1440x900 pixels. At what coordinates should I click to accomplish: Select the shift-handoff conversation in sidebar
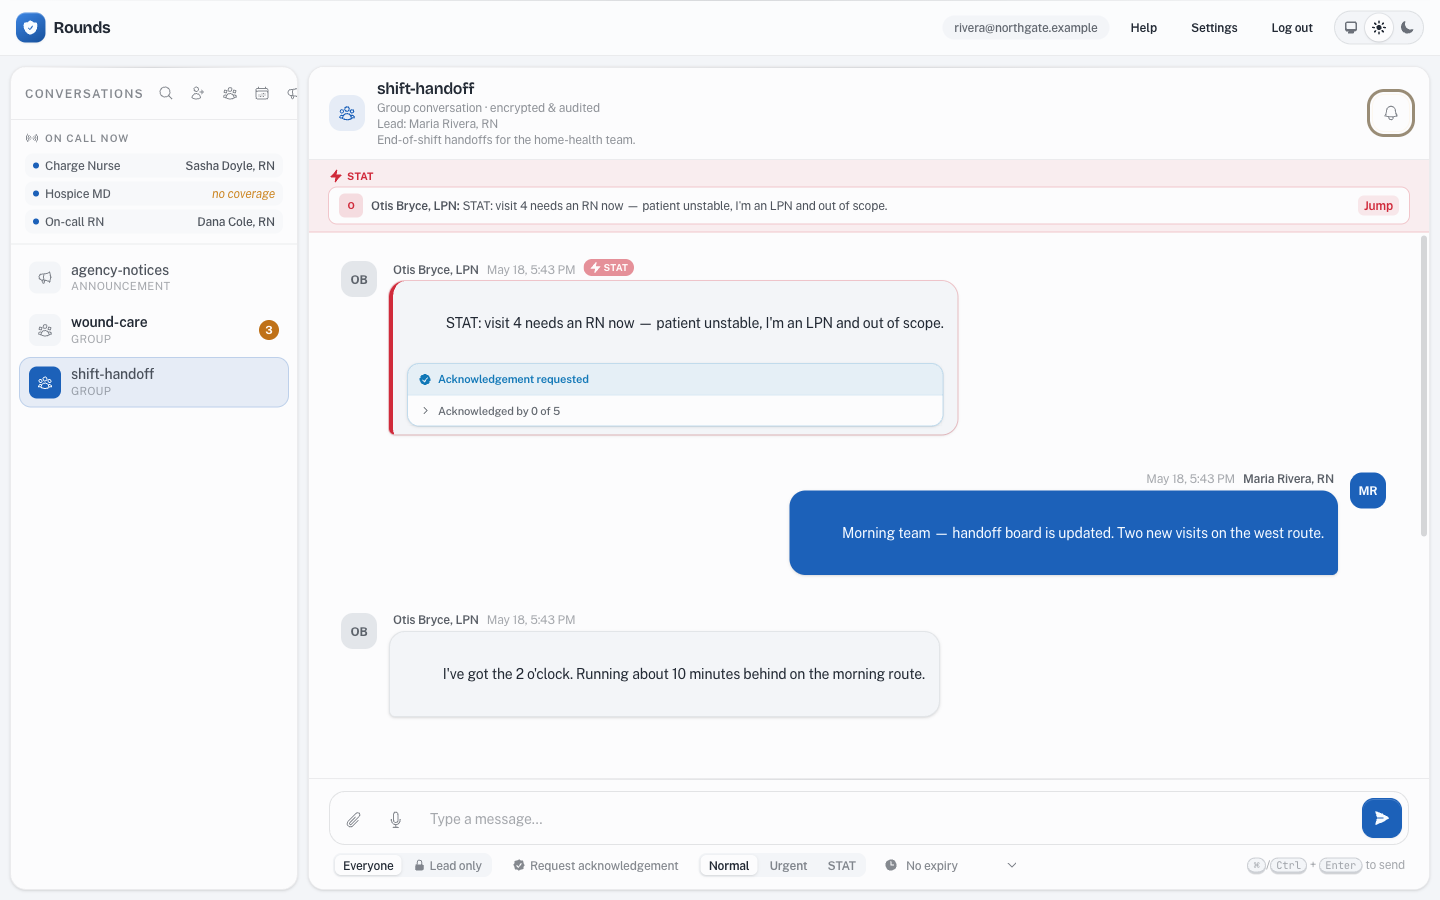point(154,382)
